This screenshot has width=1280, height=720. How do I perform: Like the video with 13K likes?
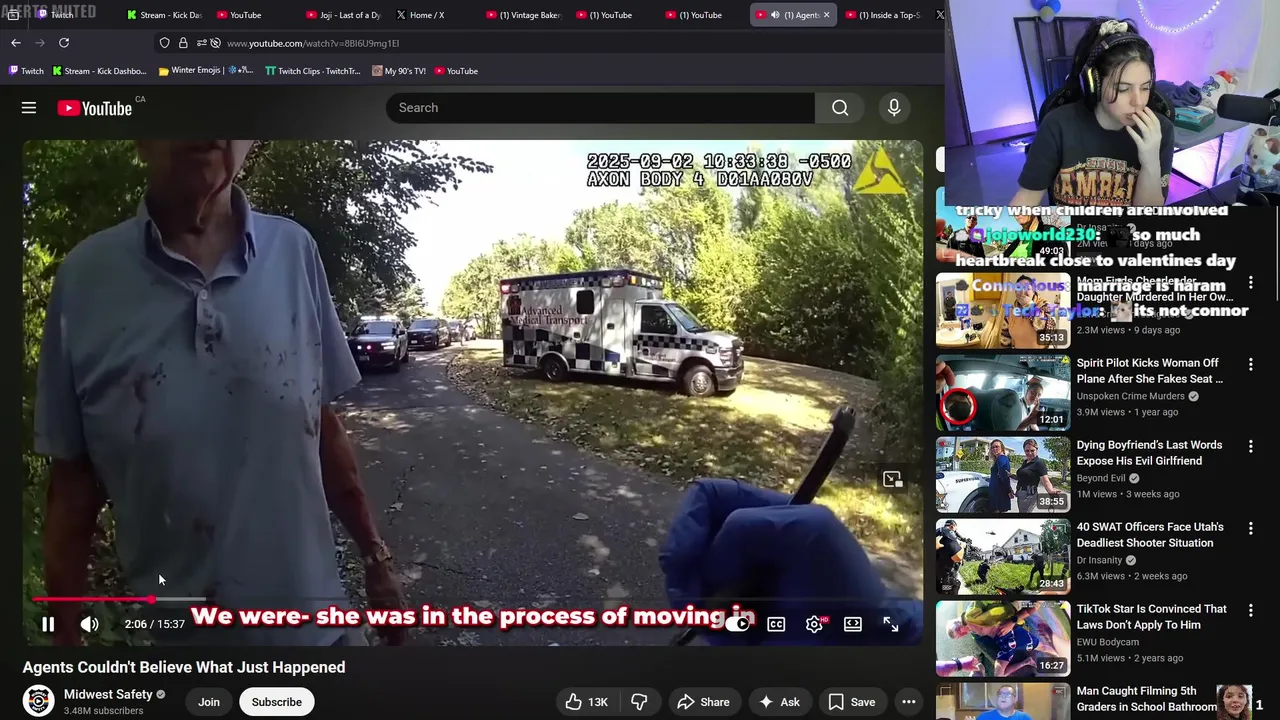(x=587, y=702)
